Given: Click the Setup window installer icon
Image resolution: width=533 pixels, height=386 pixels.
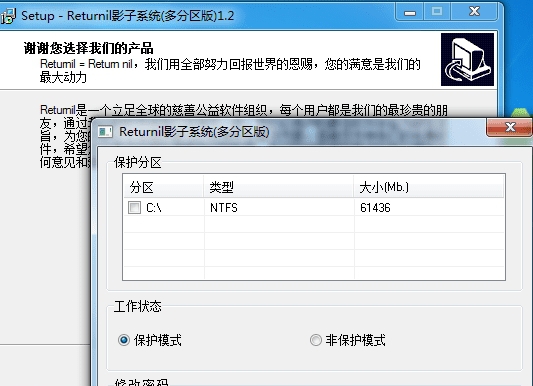Looking at the screenshot, I should pyautogui.click(x=8, y=16).
